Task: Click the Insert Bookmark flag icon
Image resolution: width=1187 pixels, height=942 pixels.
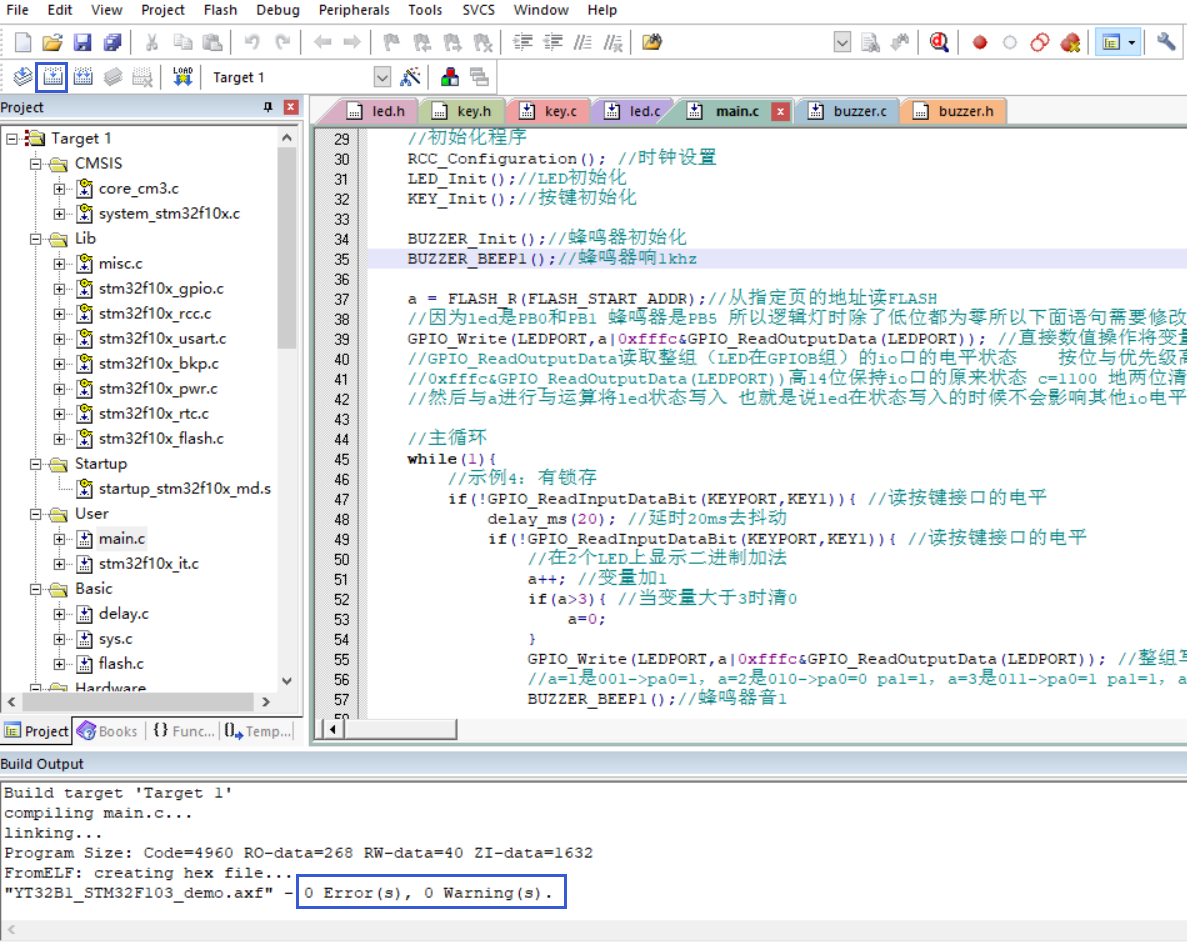Action: click(391, 42)
